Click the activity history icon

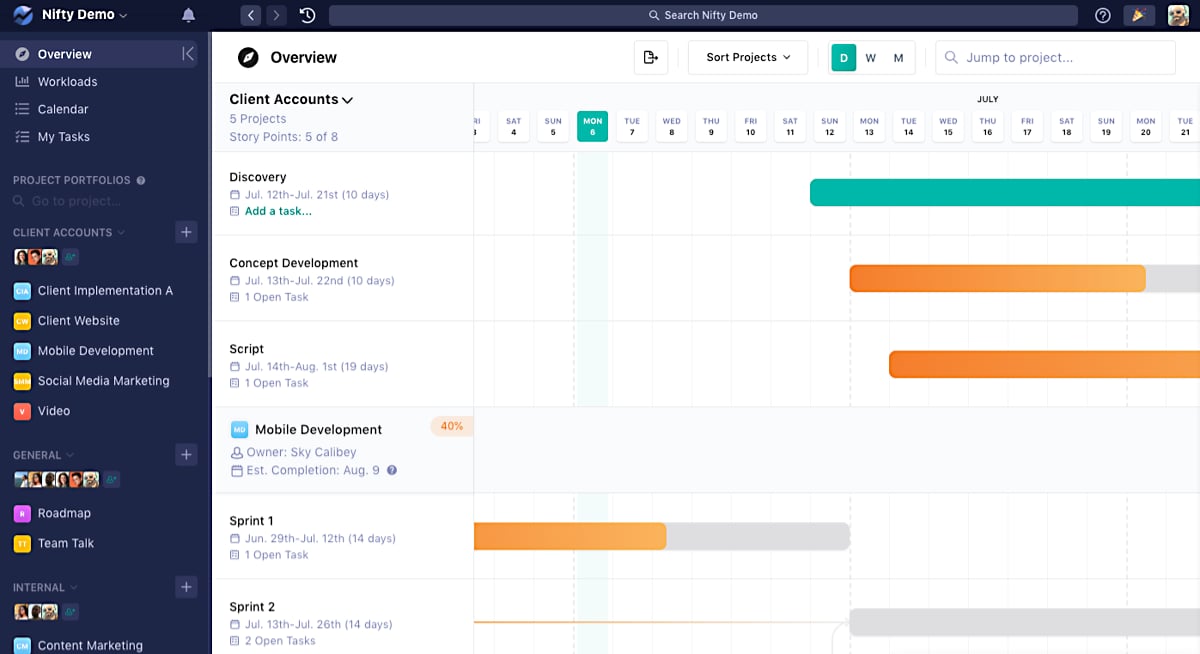[x=307, y=15]
